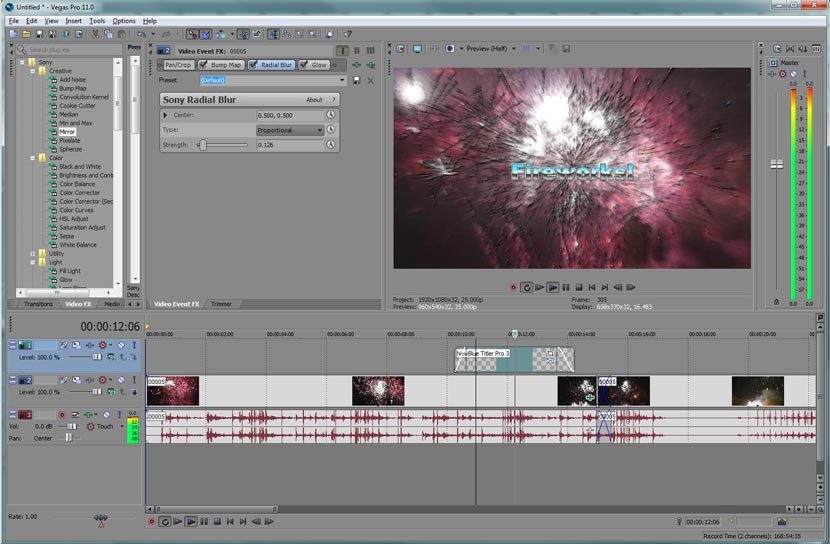Toggle the Radial Blur effect checkbox
The image size is (830, 544).
pos(253,65)
